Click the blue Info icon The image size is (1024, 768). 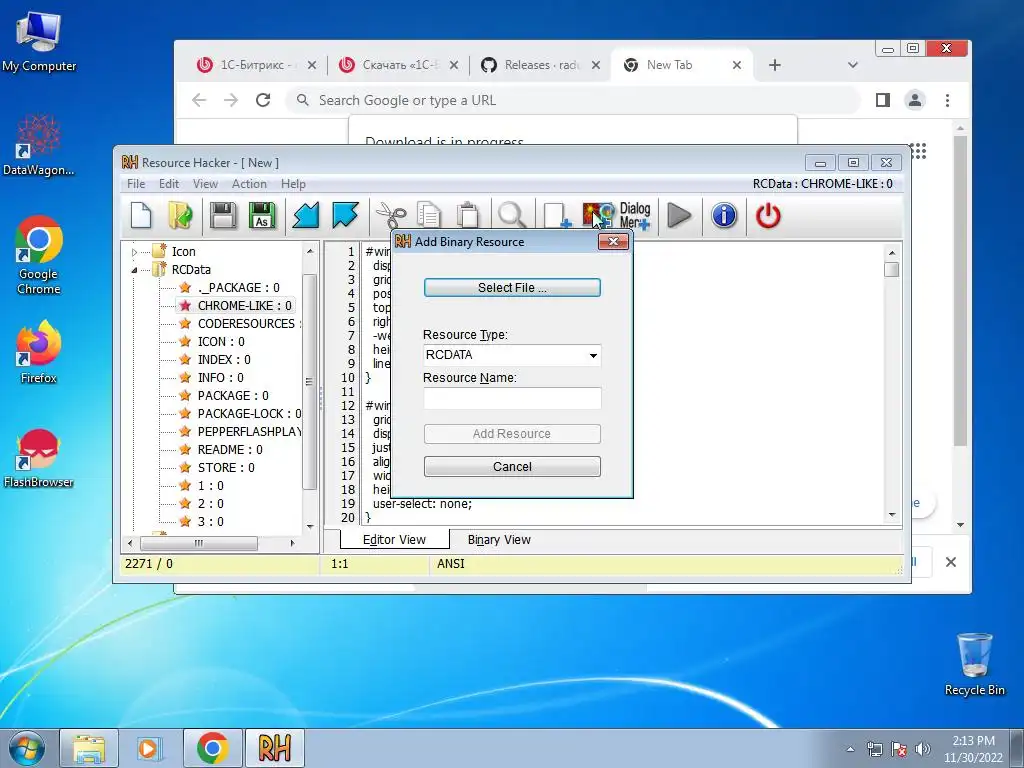coord(724,216)
